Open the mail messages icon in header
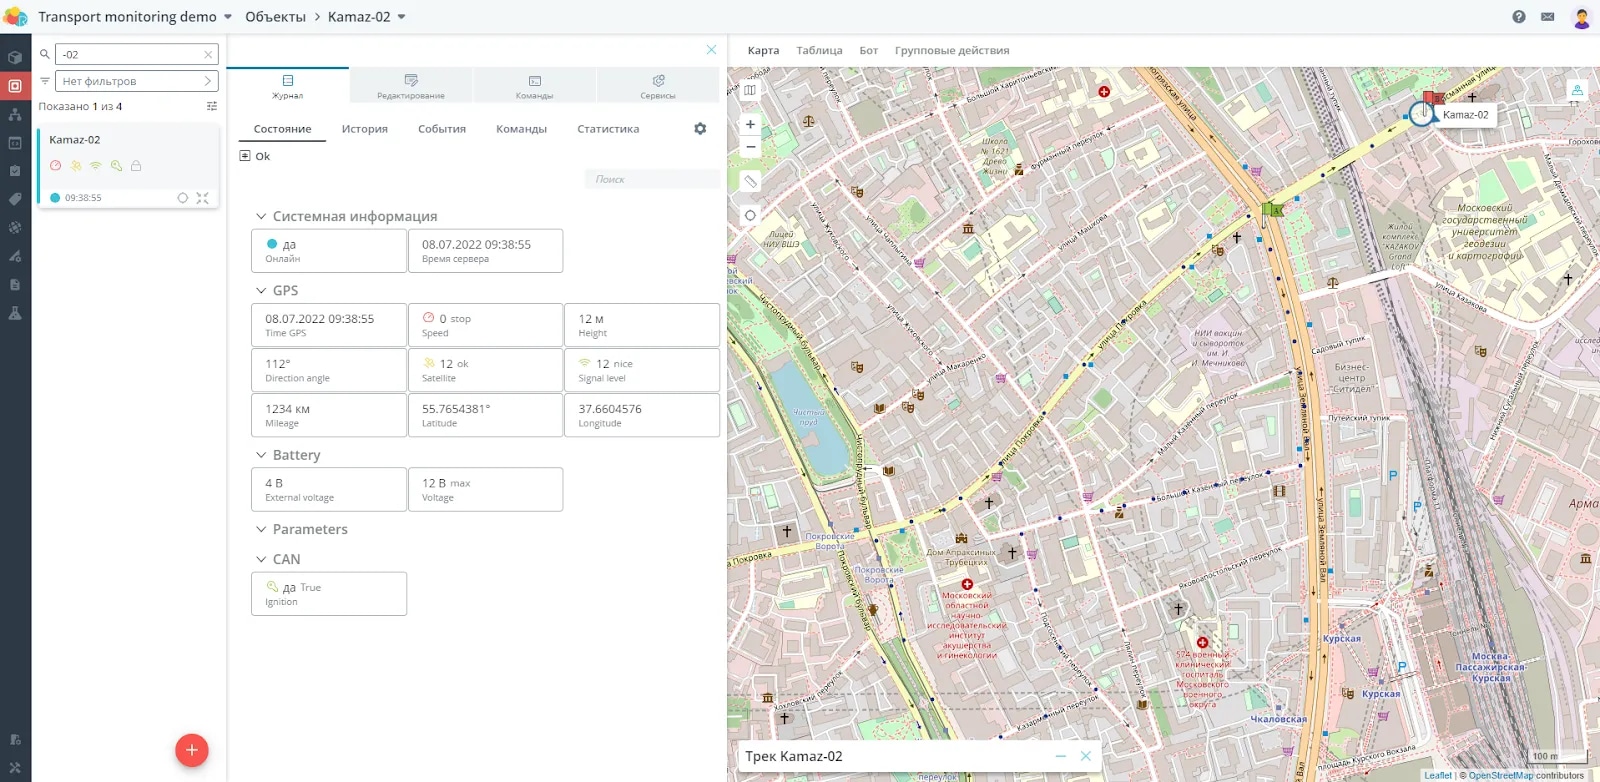The image size is (1600, 782). coord(1548,17)
